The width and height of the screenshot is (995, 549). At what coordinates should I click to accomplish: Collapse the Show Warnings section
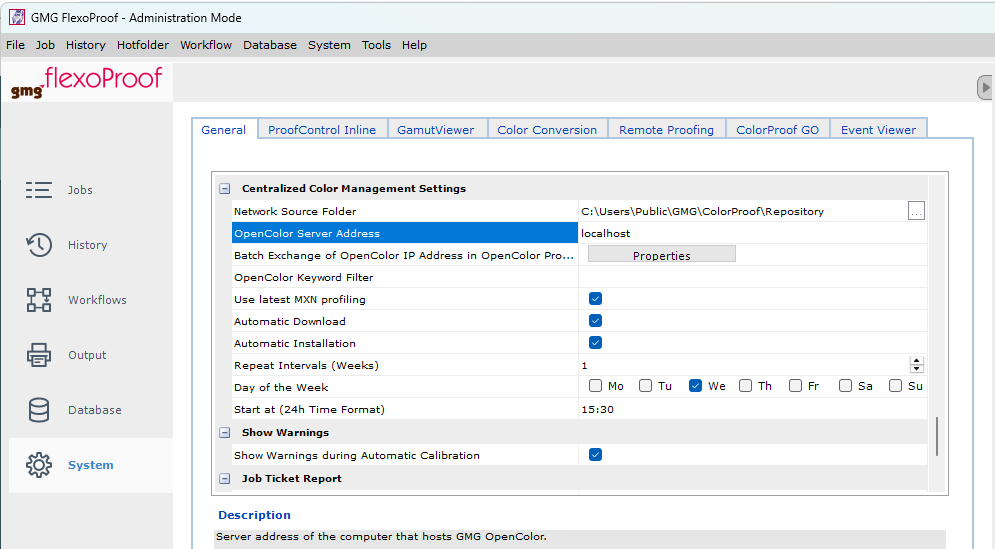pyautogui.click(x=225, y=433)
